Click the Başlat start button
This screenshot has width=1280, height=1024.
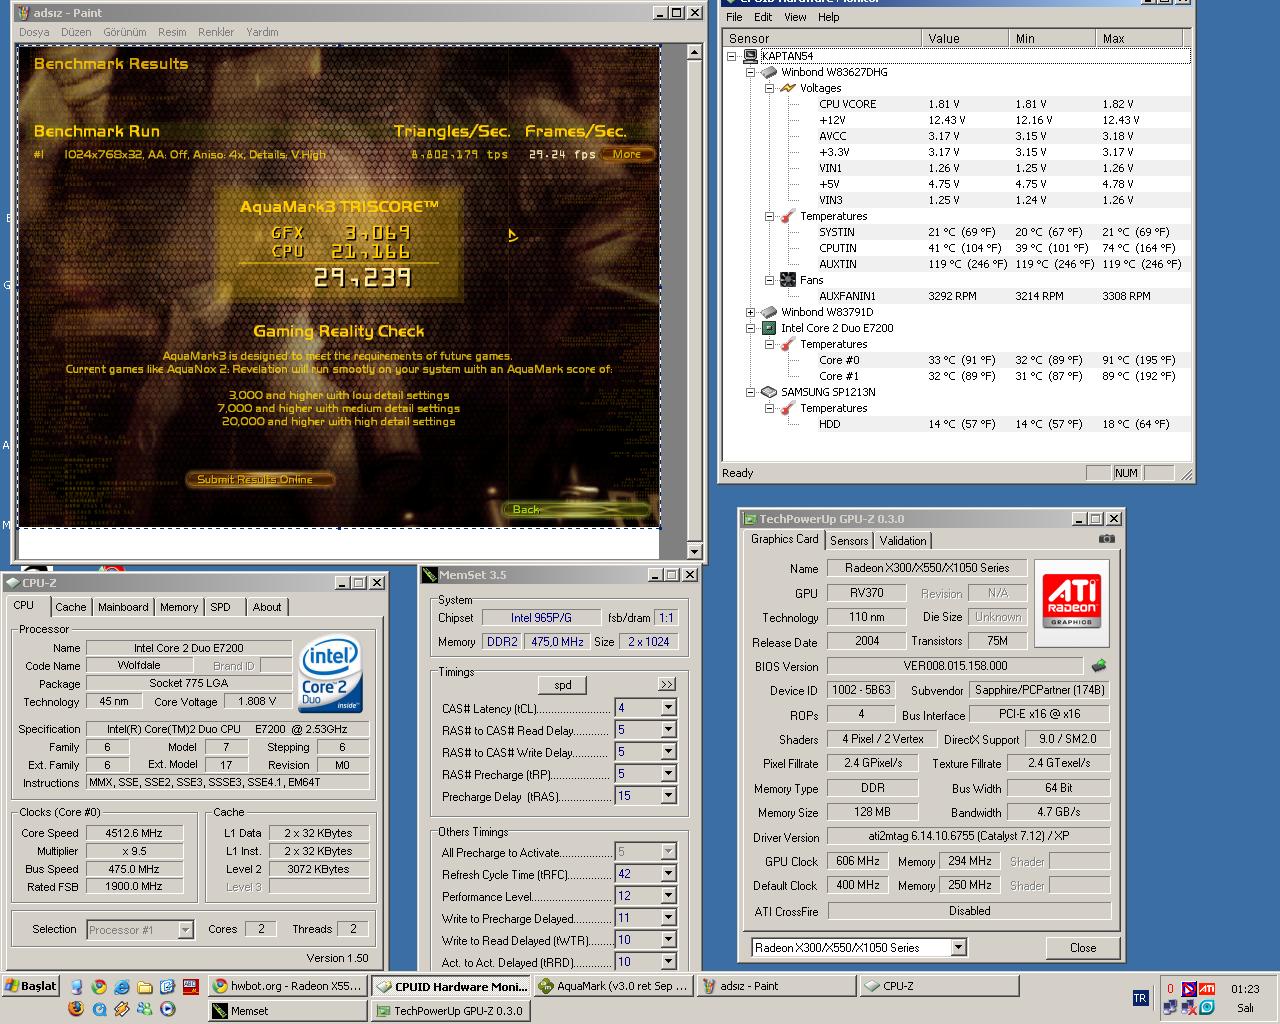31,986
